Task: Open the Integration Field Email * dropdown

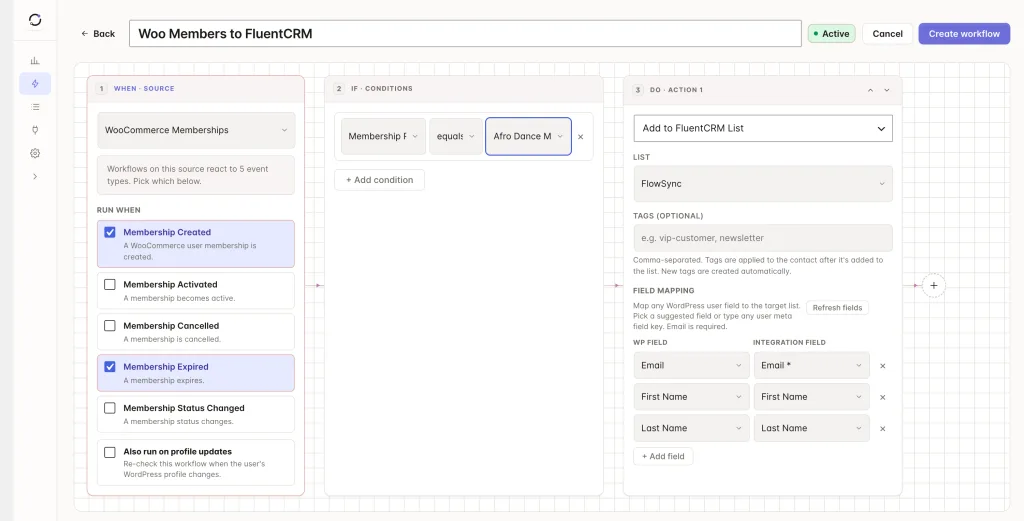Action: pyautogui.click(x=812, y=366)
